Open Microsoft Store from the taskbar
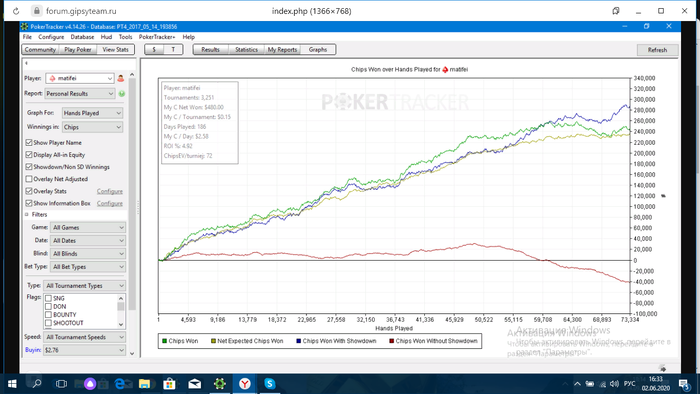The height and width of the screenshot is (394, 700). (169, 384)
